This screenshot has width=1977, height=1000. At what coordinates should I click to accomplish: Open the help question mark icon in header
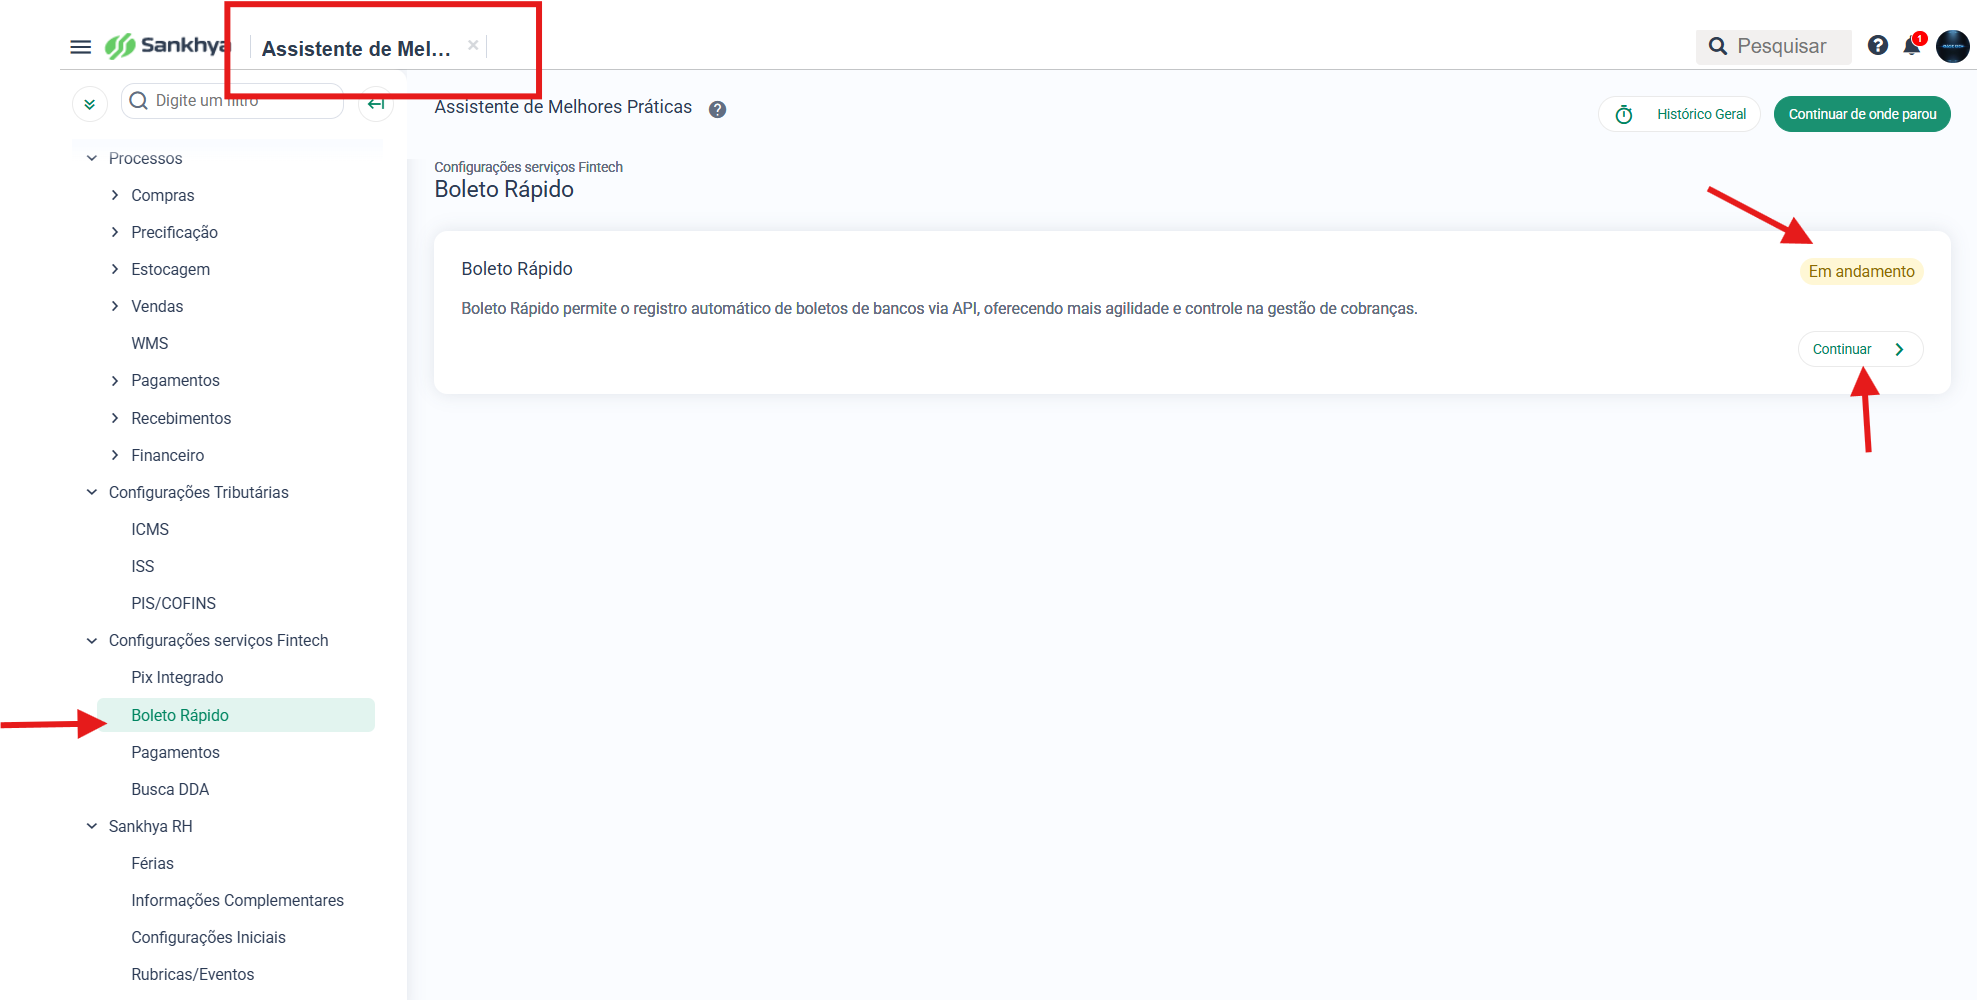(1878, 45)
